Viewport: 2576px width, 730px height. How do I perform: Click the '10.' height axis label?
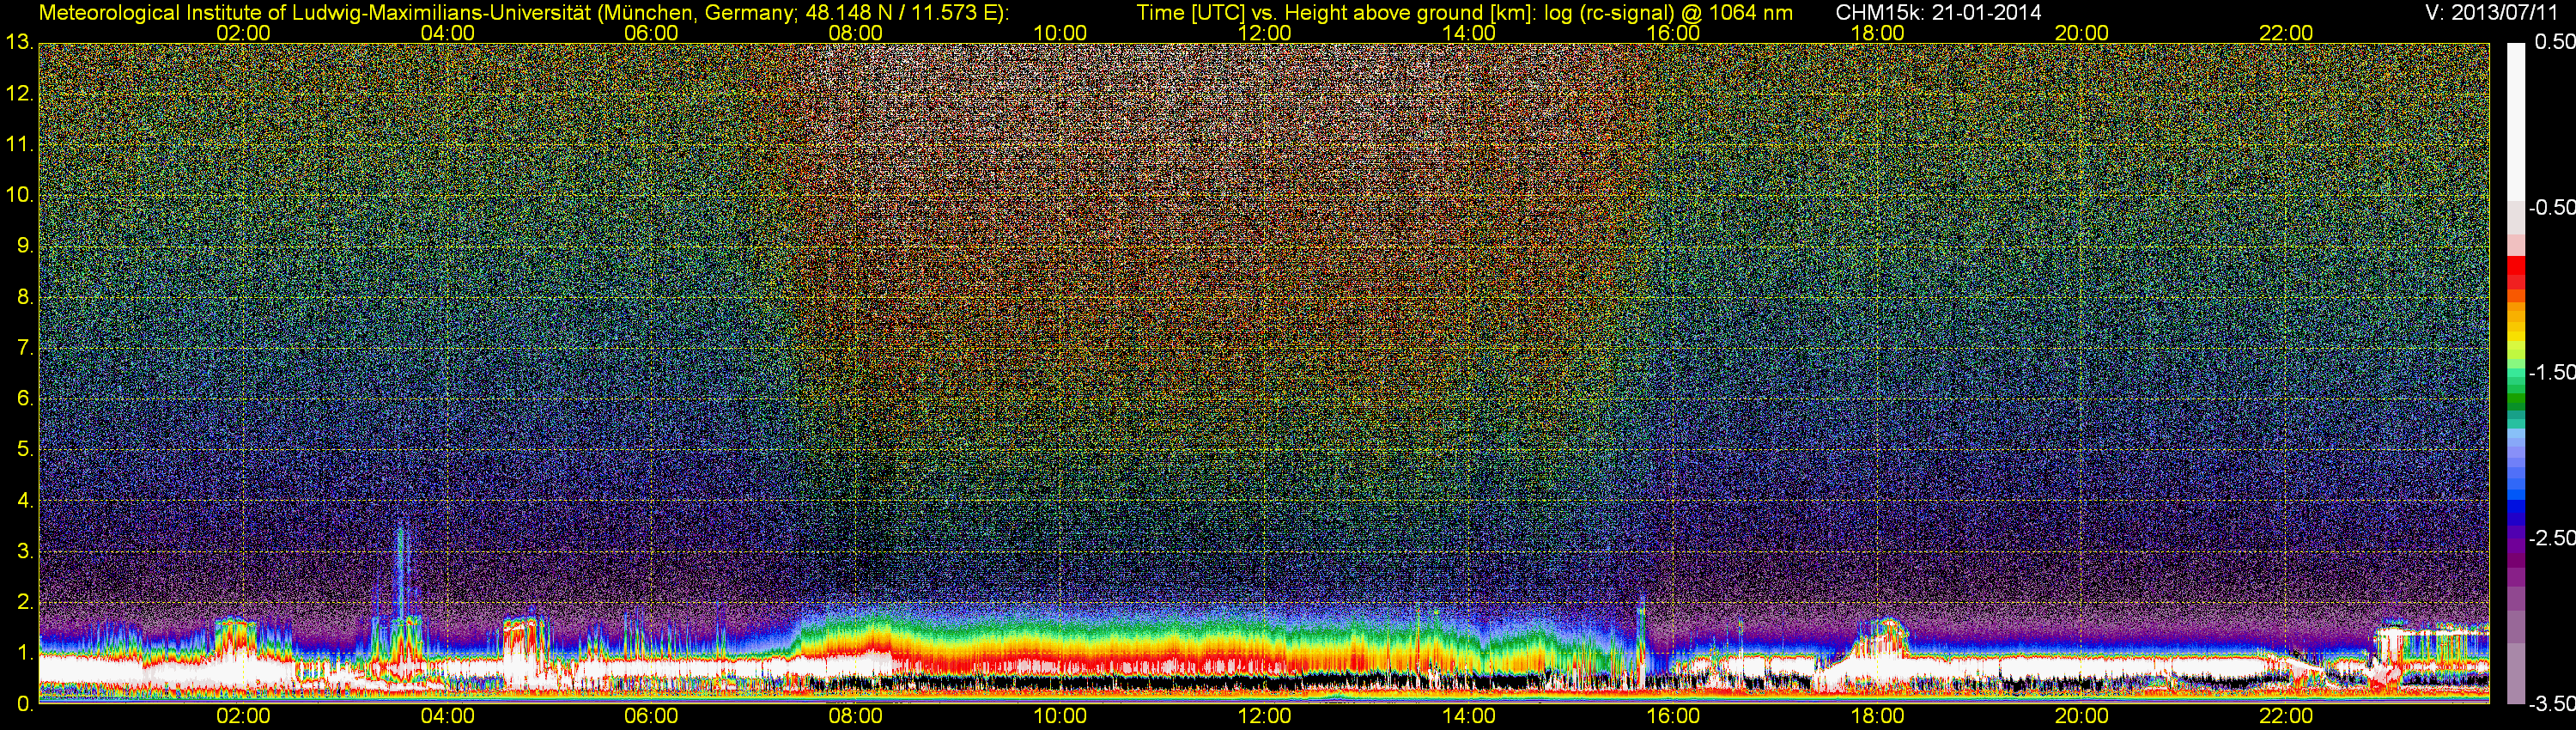(x=19, y=195)
